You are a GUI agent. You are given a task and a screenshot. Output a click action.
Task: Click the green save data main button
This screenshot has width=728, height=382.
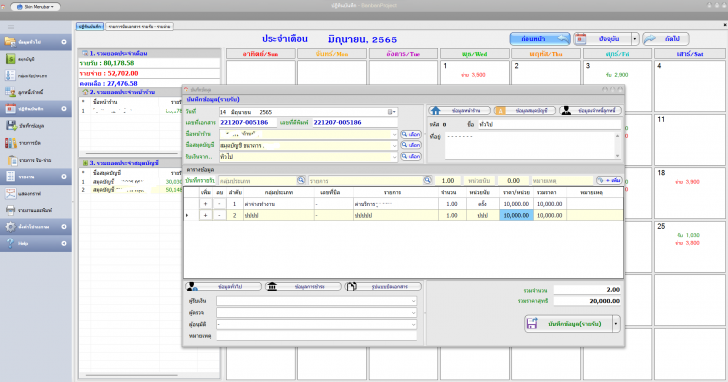[569, 324]
